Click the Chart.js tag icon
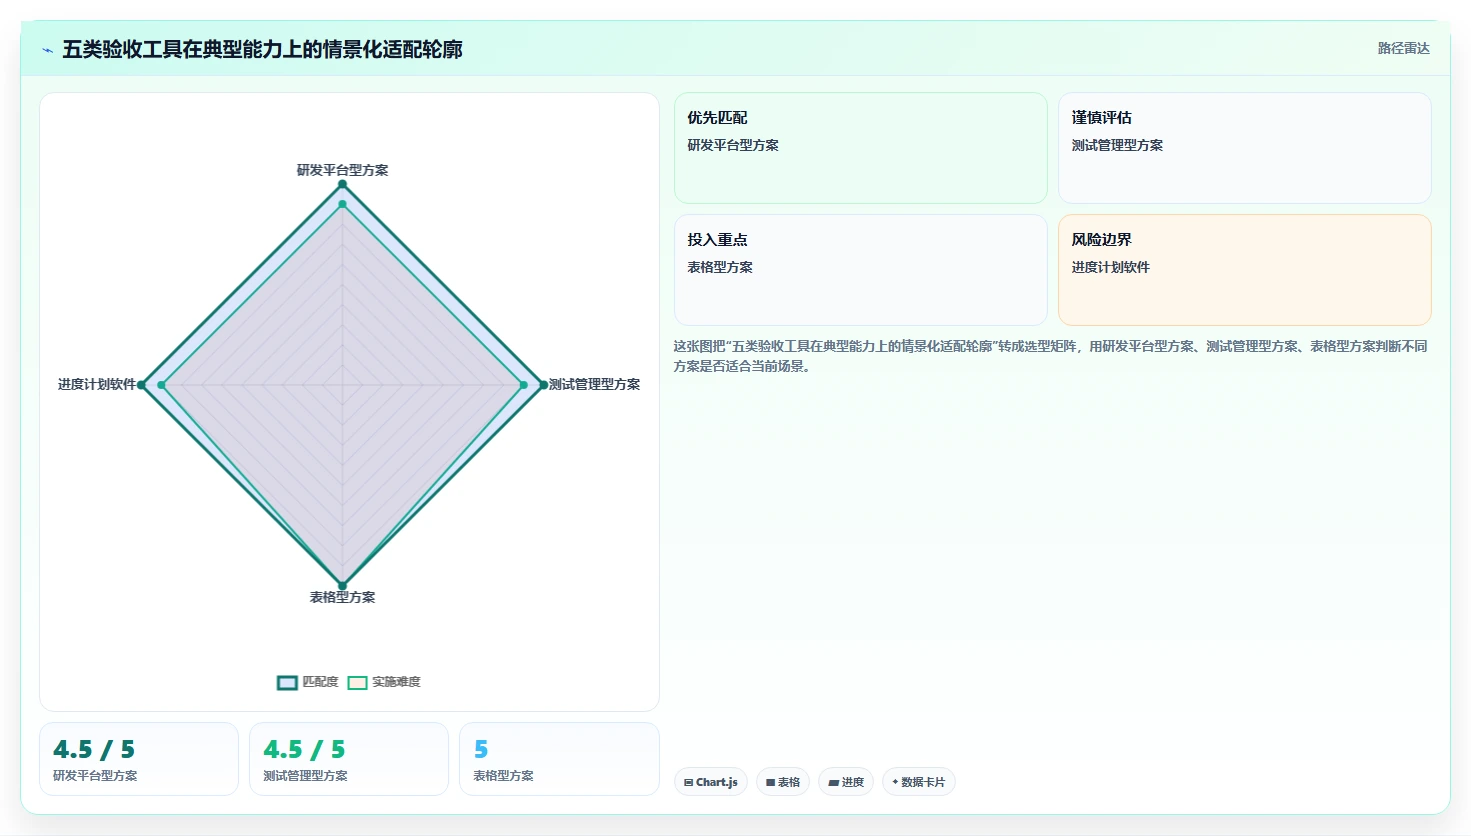The height and width of the screenshot is (836, 1471). (689, 782)
